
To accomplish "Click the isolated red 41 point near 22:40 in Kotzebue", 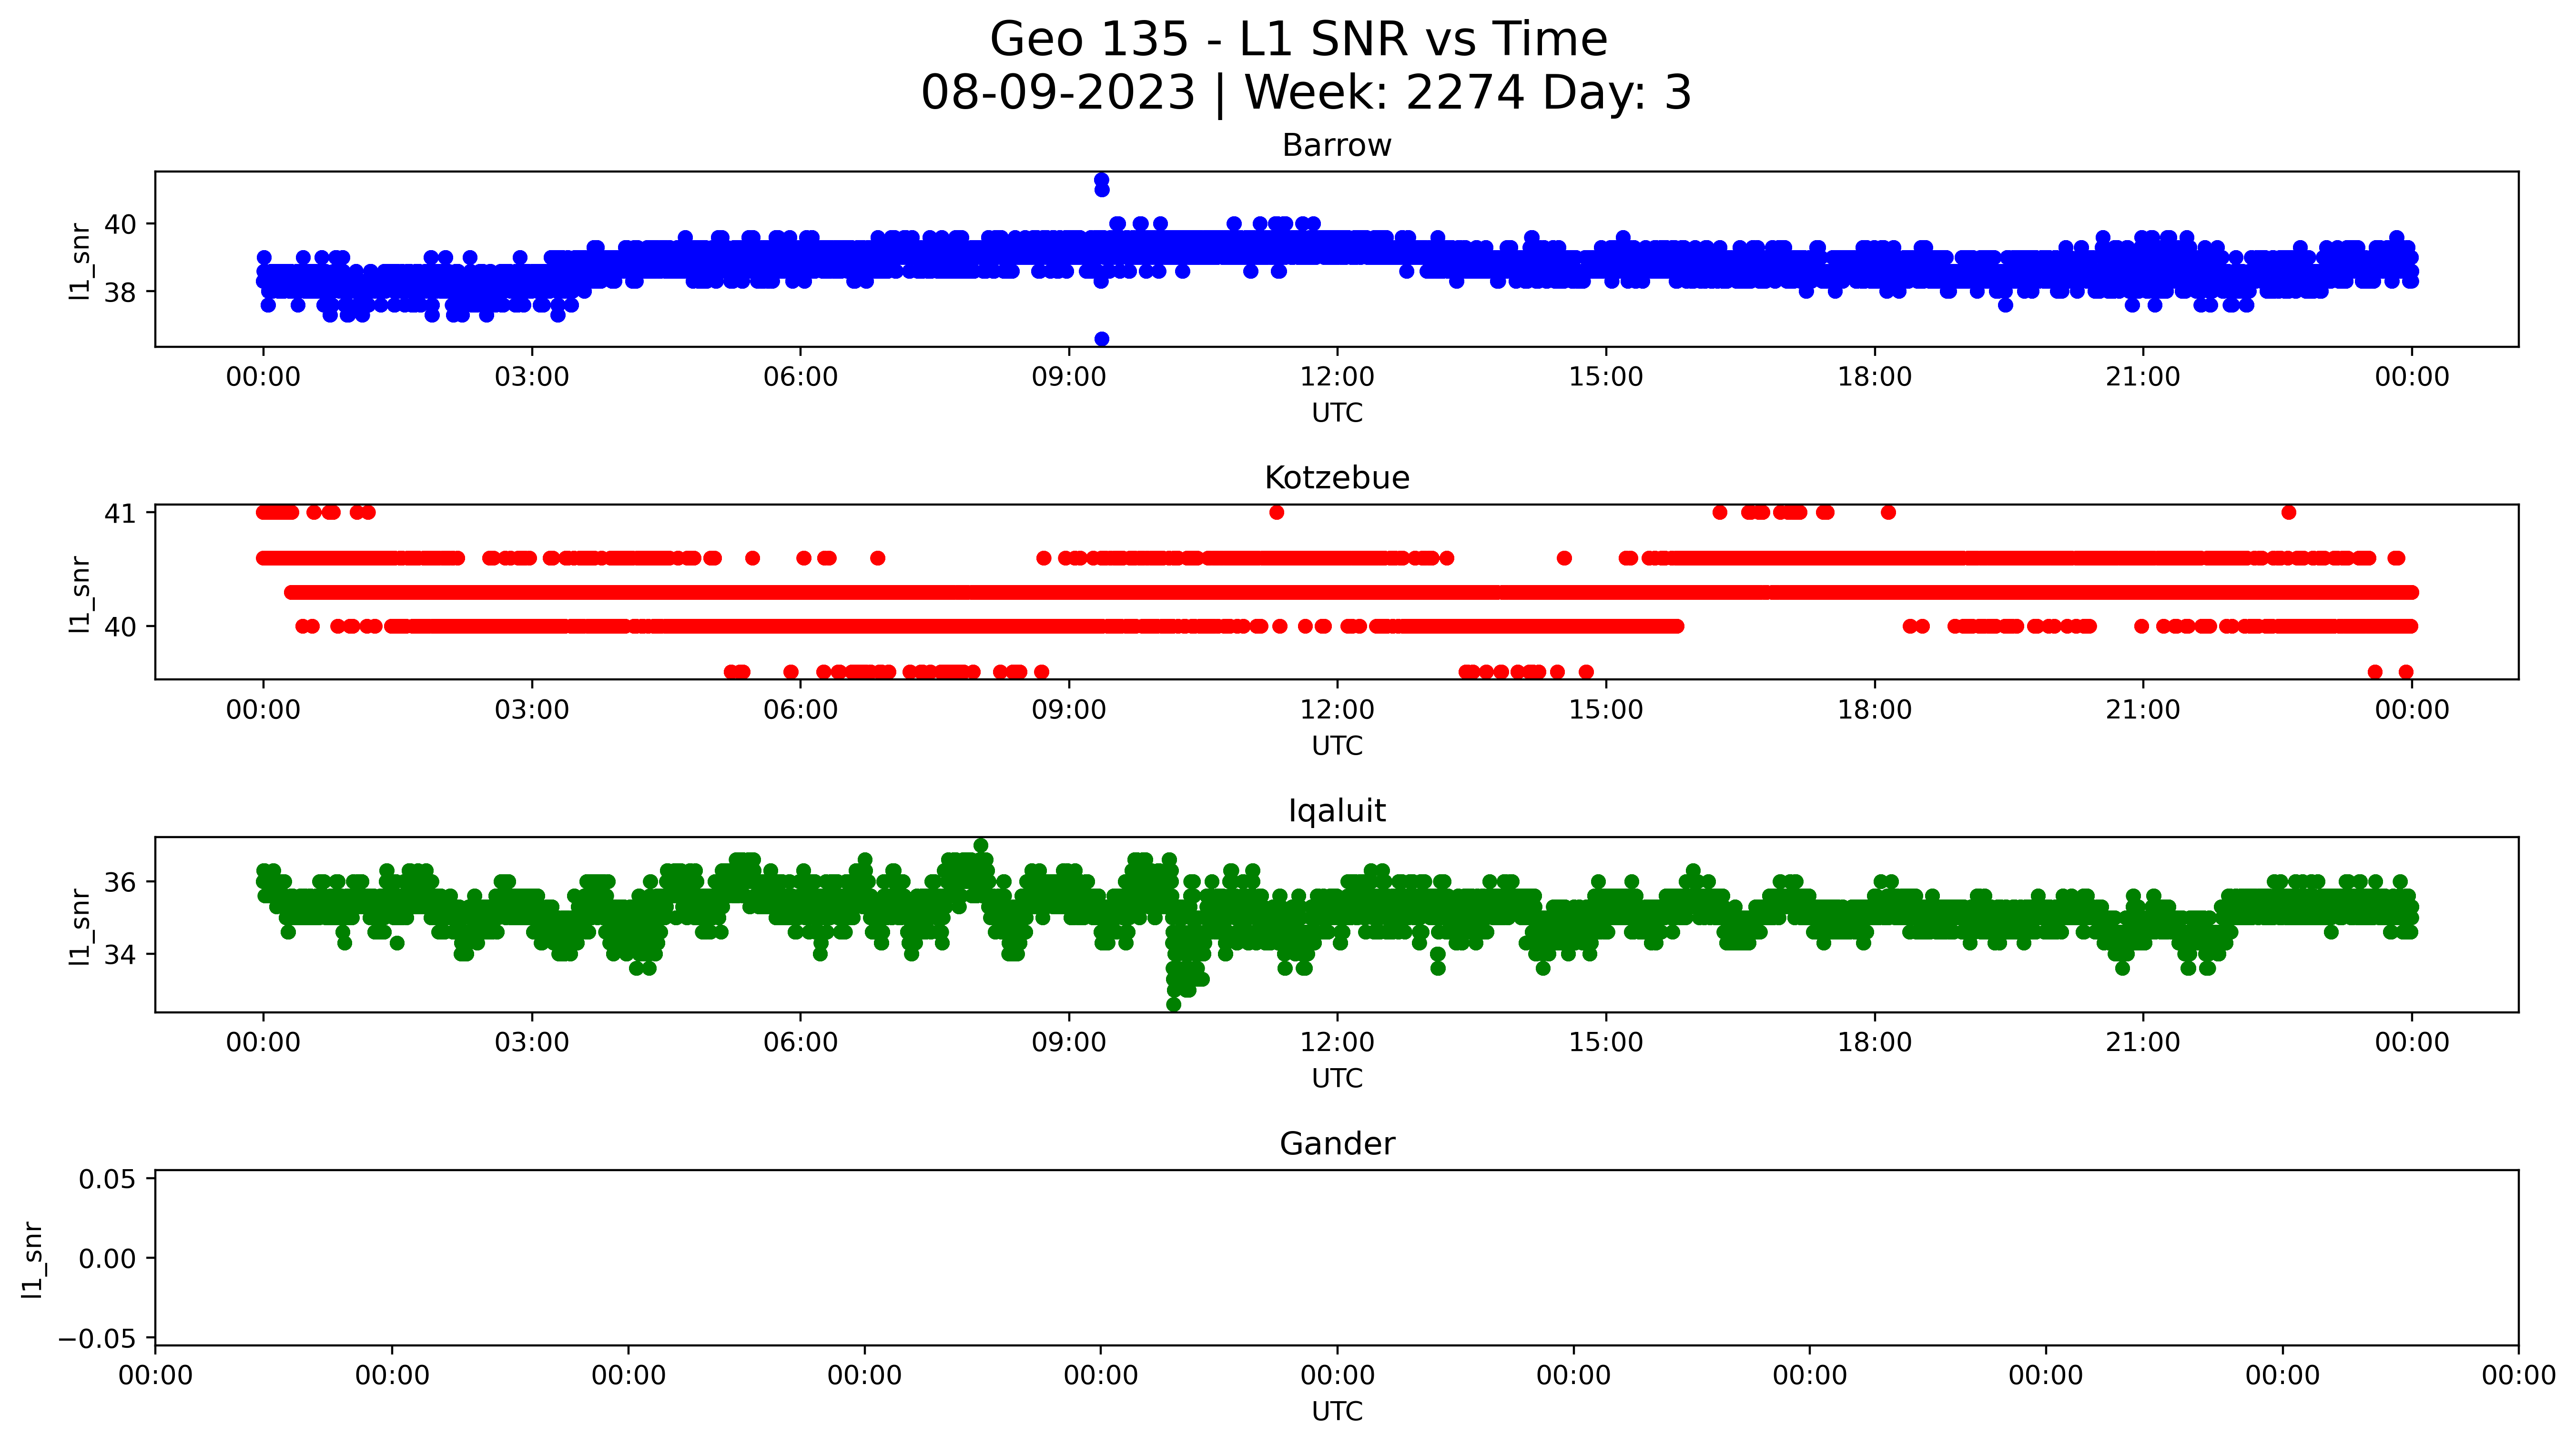I will pos(2289,513).
